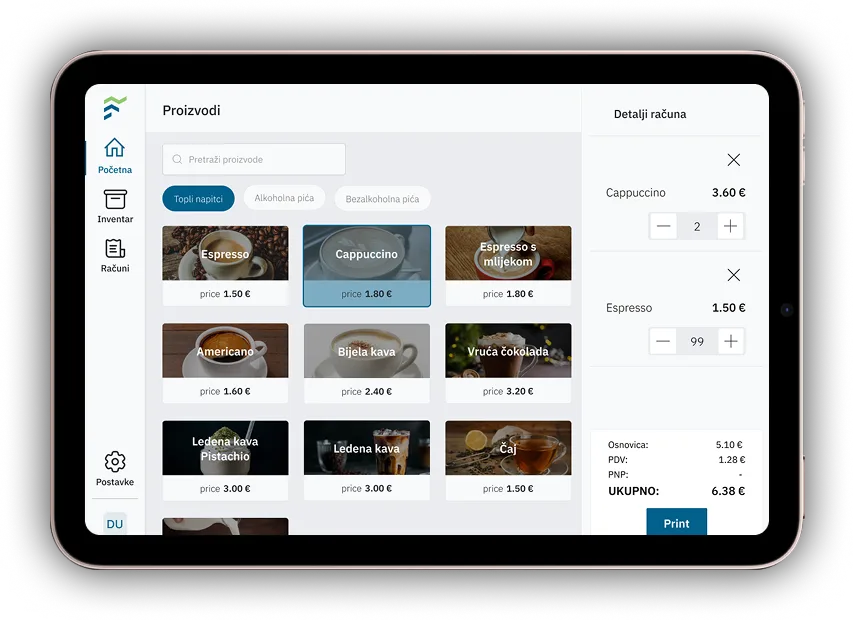Switch to Alkoholna pića category
The image size is (853, 620).
click(x=285, y=198)
